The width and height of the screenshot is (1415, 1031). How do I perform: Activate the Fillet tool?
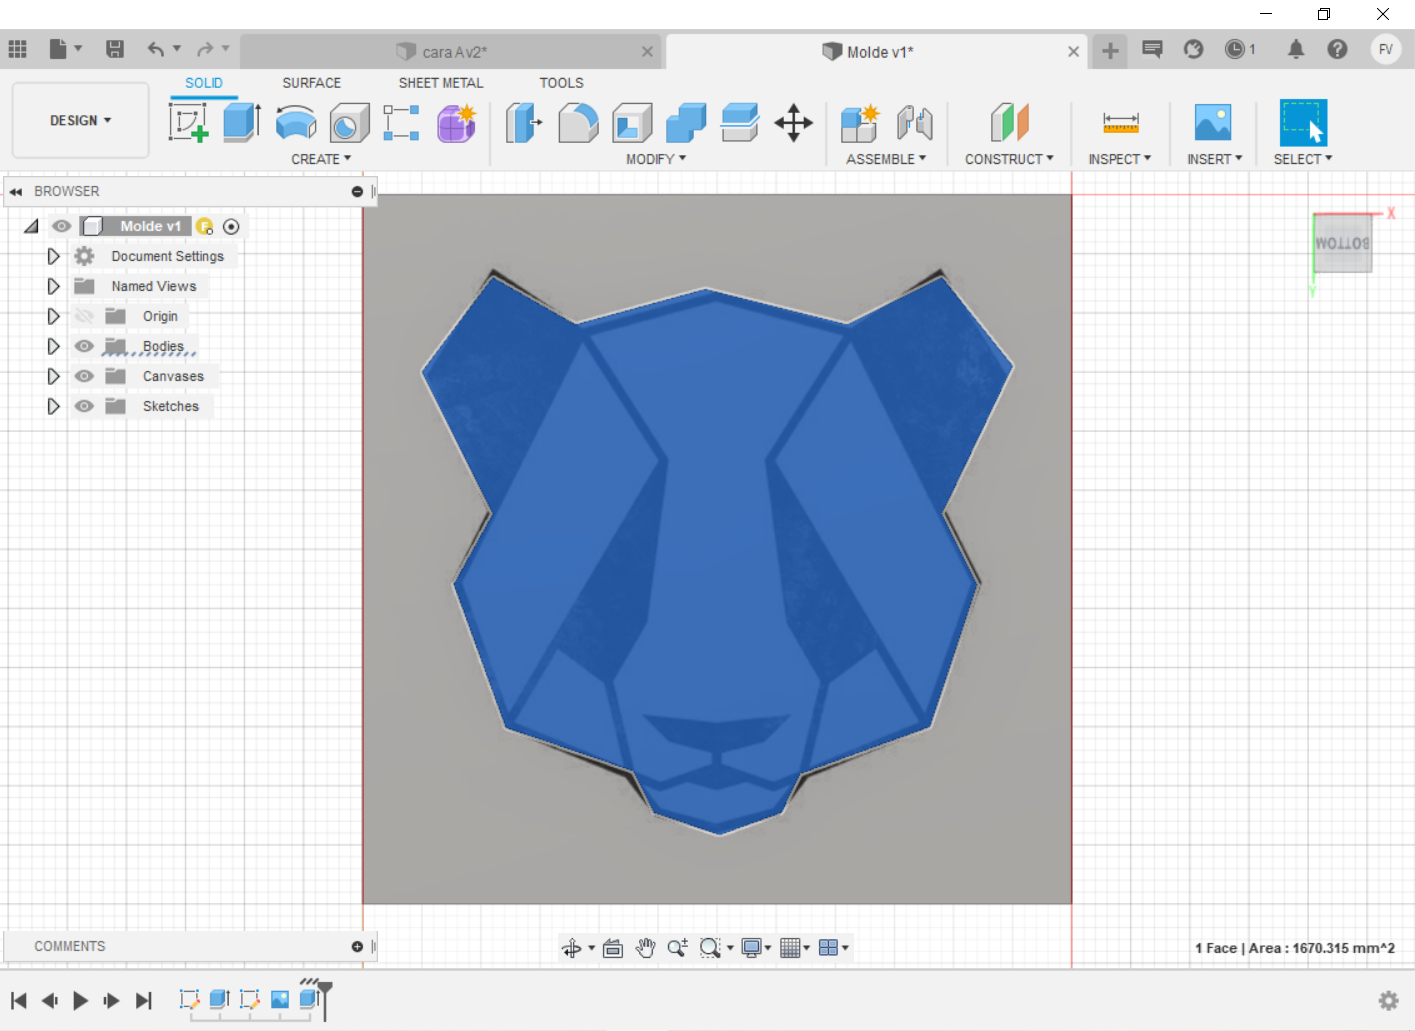click(578, 123)
